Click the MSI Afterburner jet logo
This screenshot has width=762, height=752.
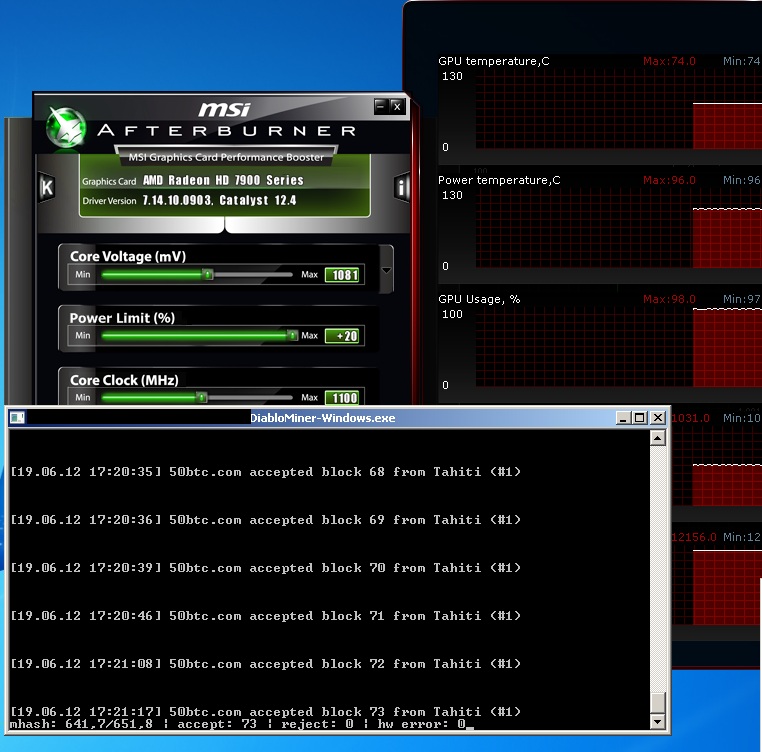click(66, 127)
